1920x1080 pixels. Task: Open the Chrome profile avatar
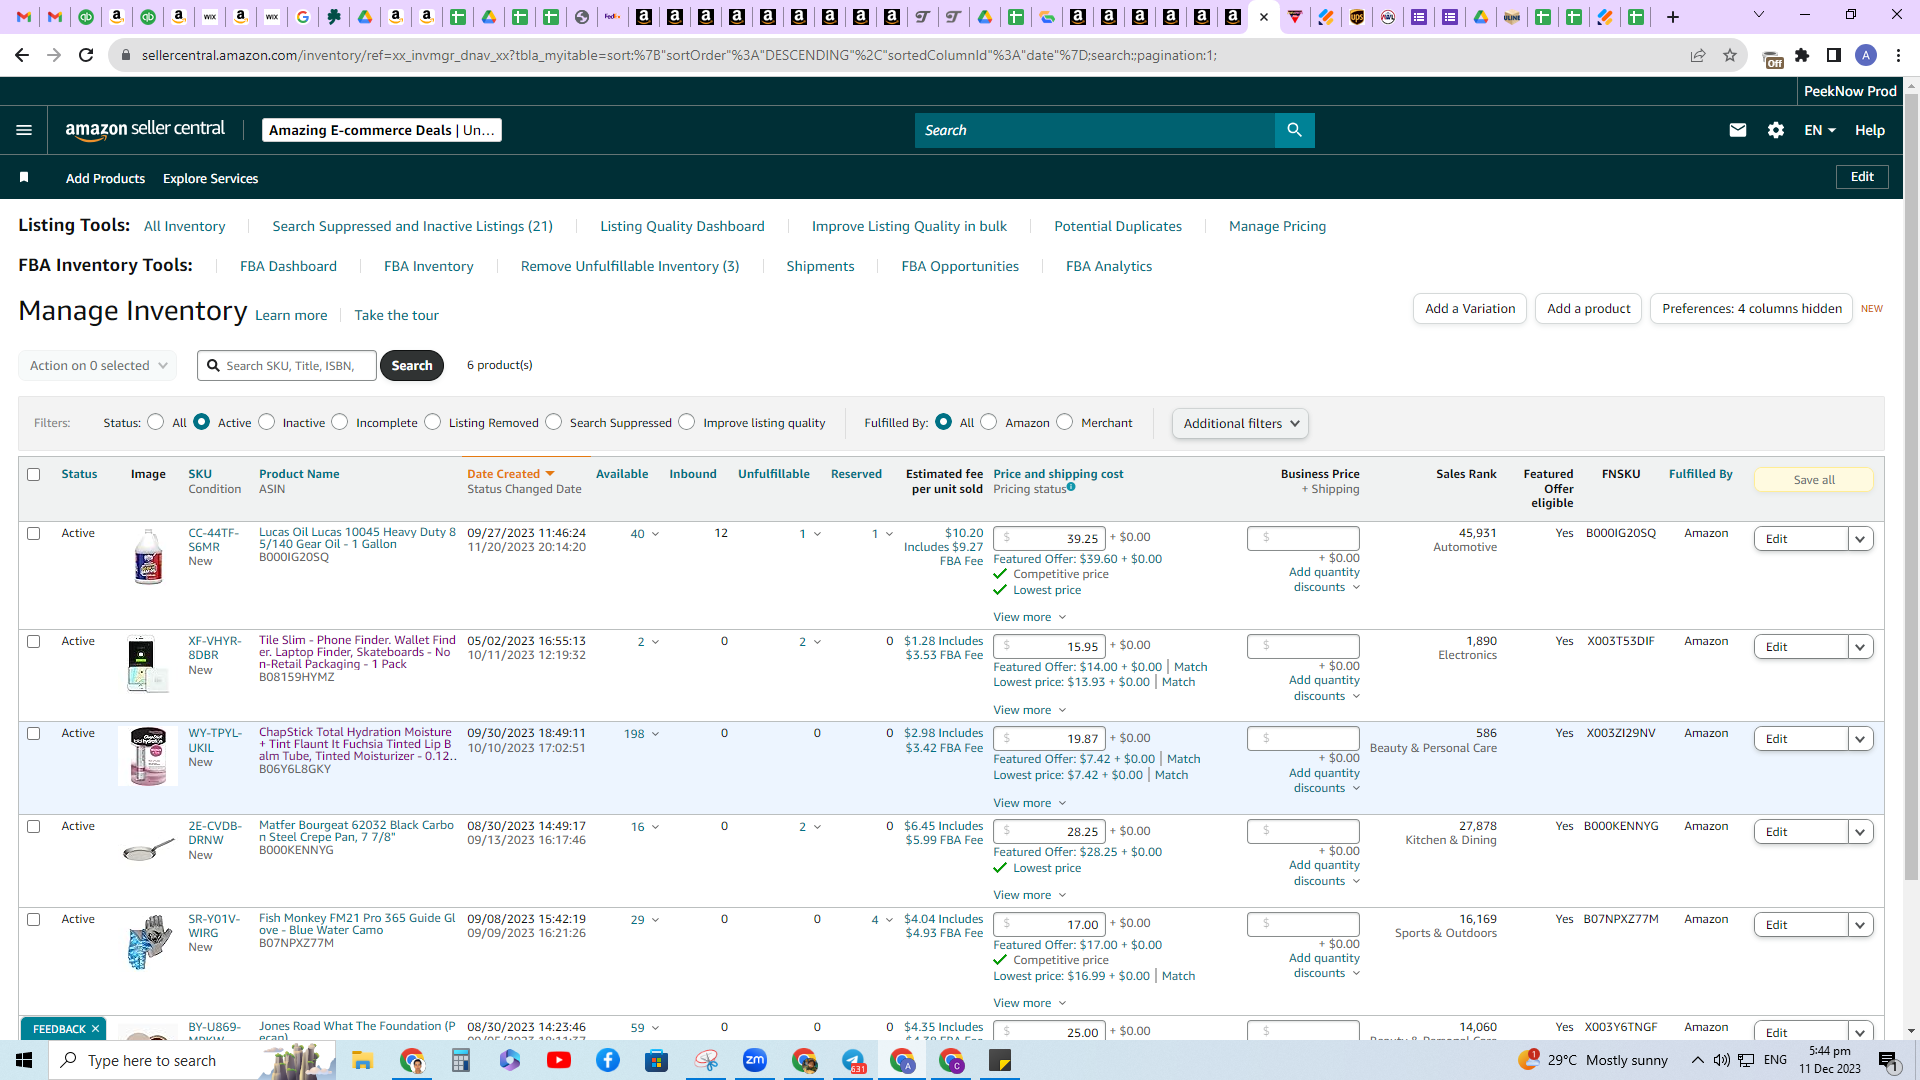1866,55
